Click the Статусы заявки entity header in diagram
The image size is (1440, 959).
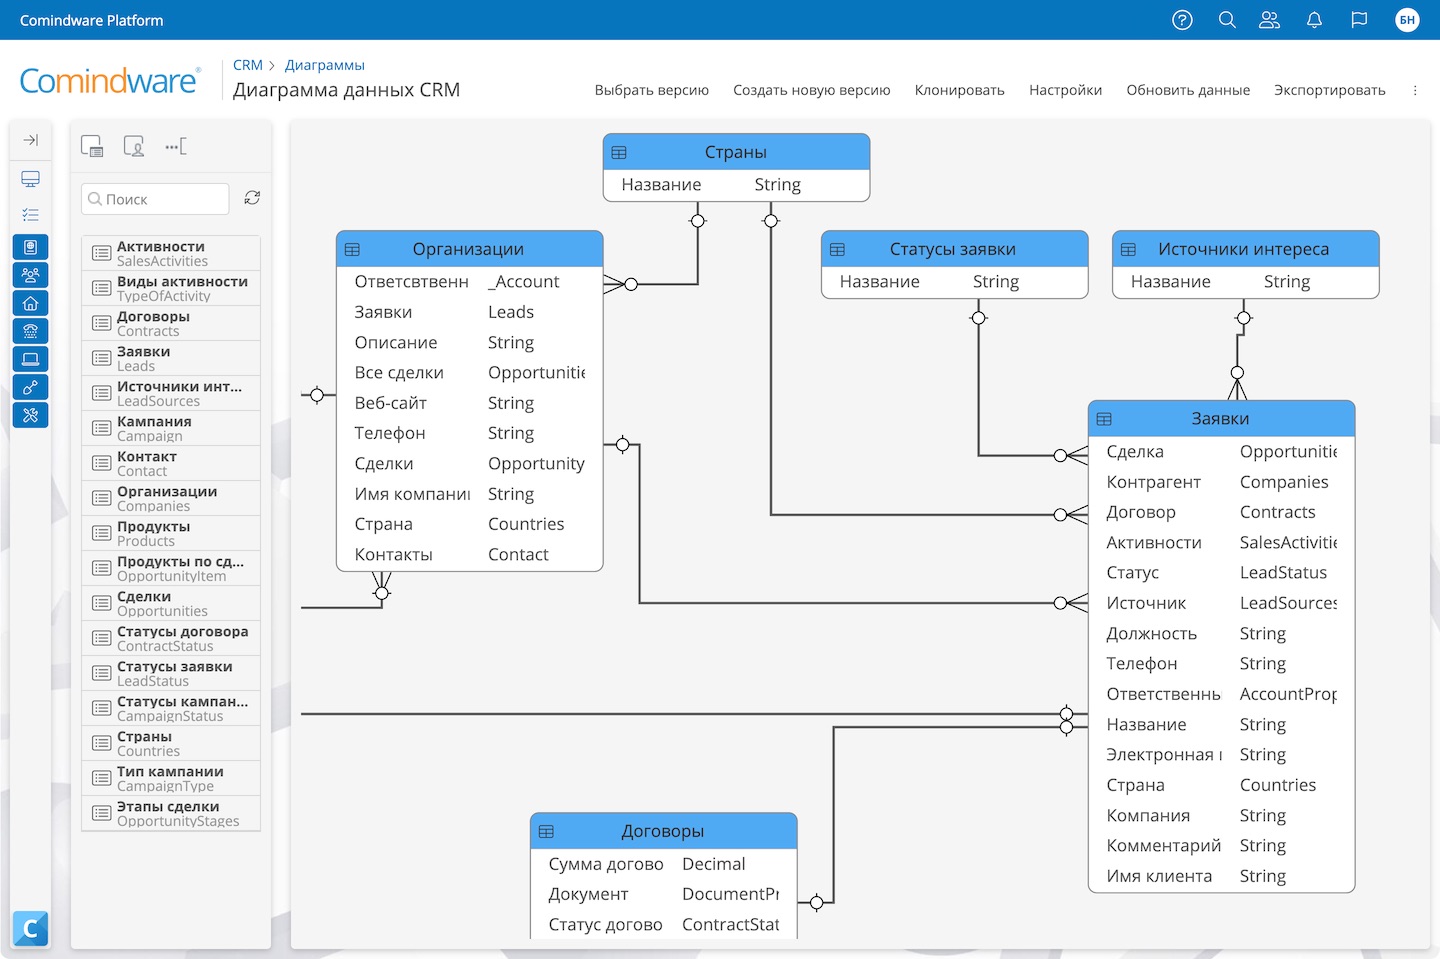(x=954, y=249)
